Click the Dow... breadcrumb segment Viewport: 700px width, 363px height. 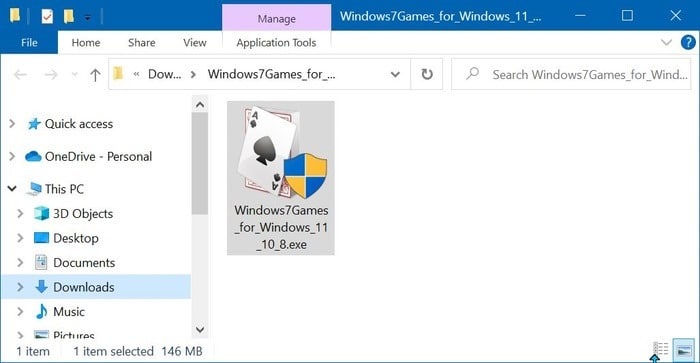[164, 74]
